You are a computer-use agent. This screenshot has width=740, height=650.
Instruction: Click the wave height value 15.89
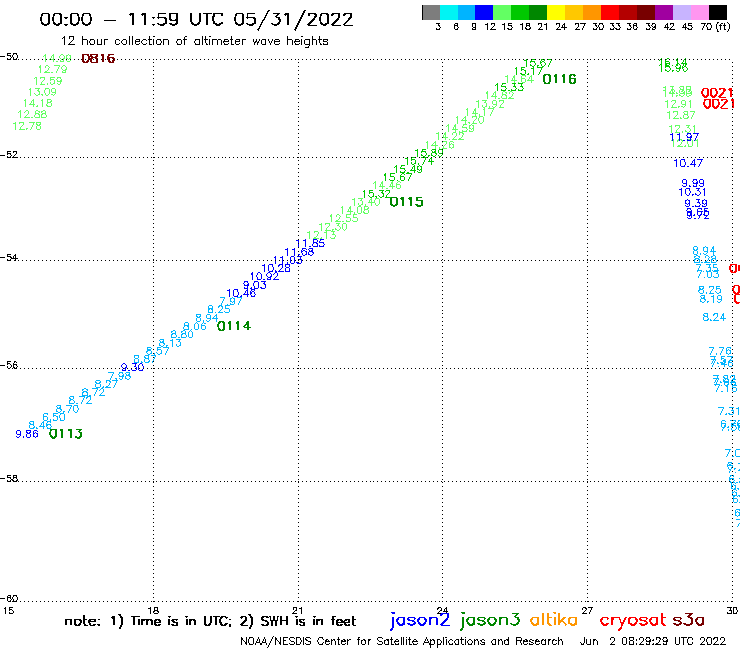[429, 153]
